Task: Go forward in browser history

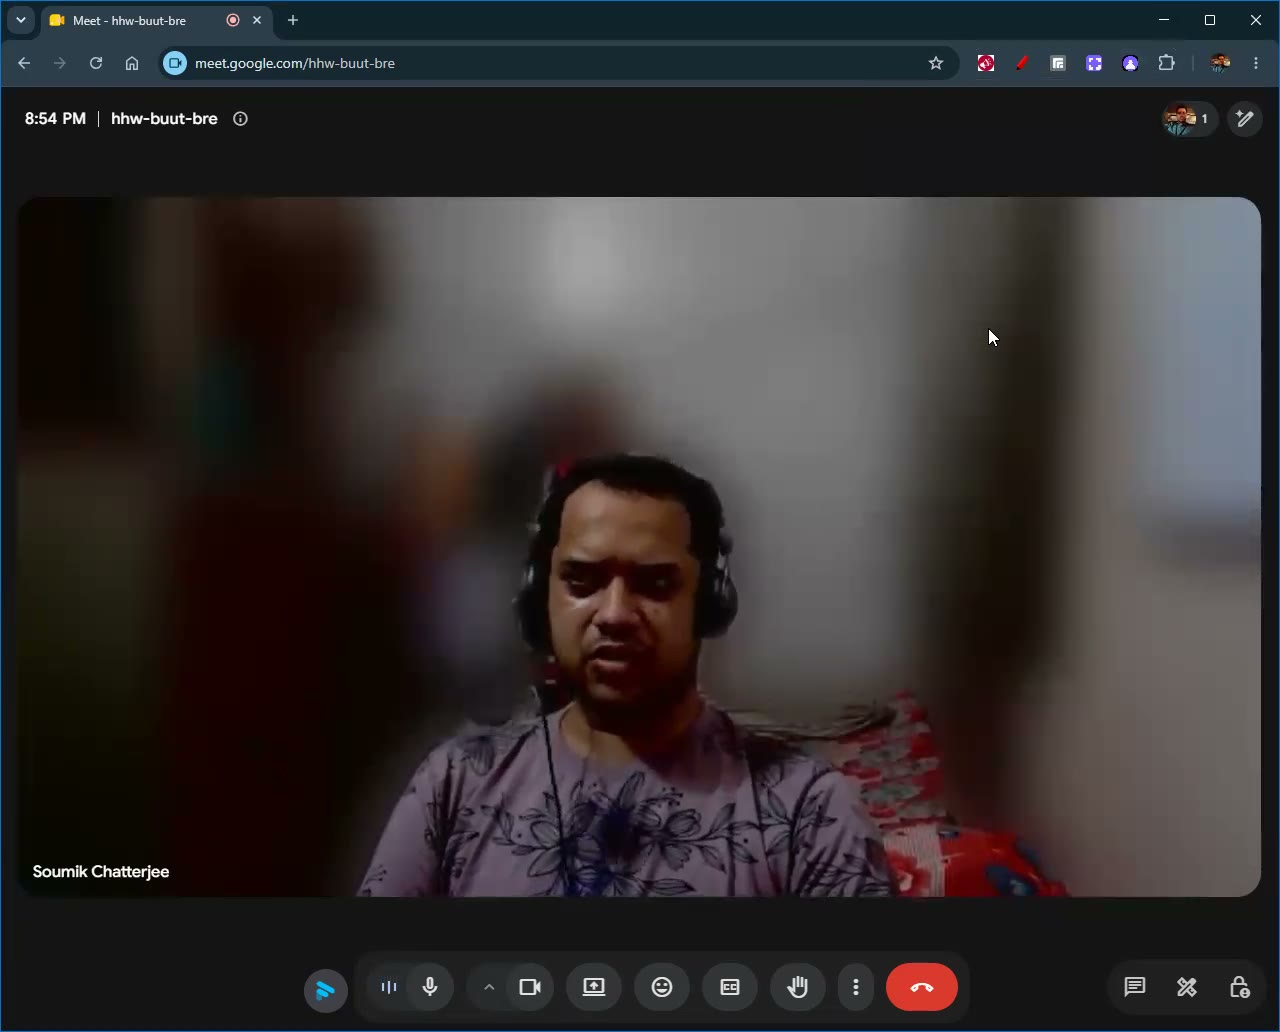Action: [60, 63]
